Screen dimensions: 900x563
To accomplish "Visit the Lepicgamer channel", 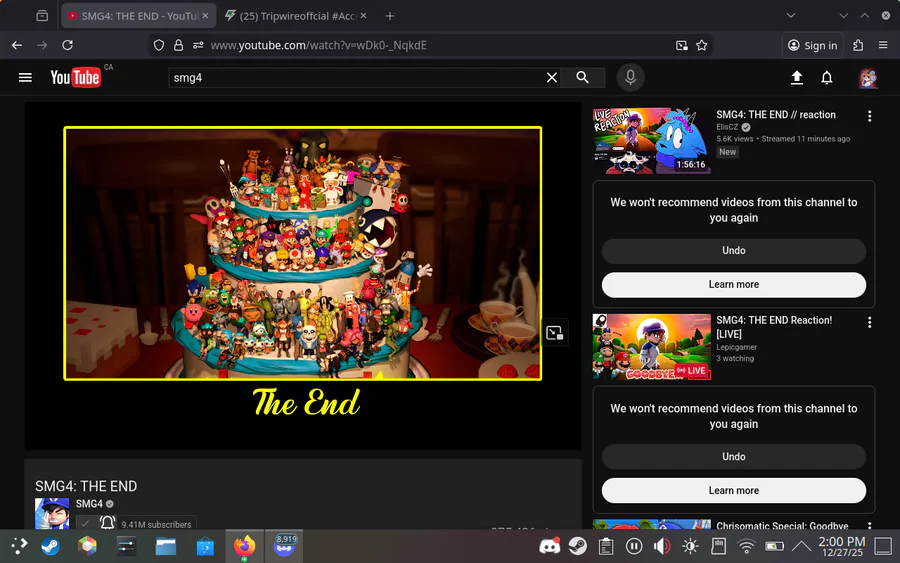I will [x=736, y=347].
